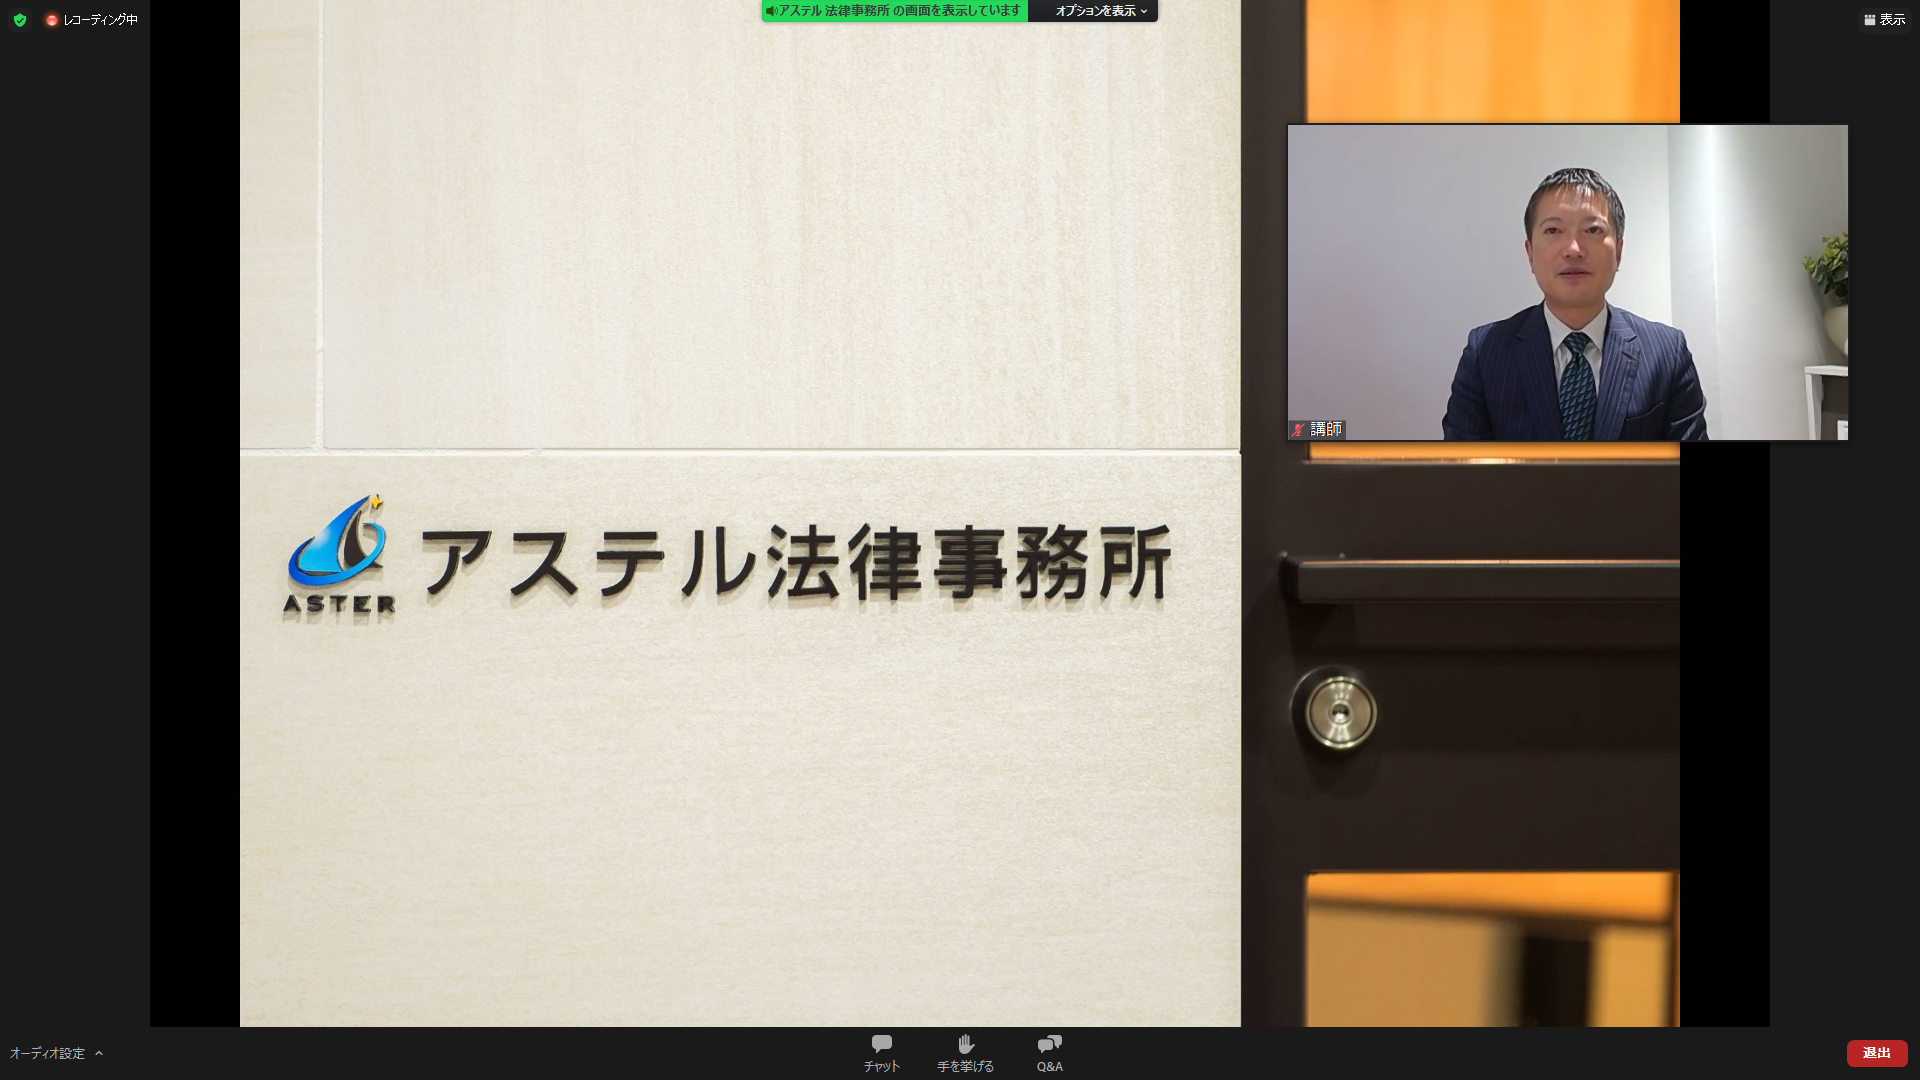This screenshot has width=1920, height=1080.
Task: Click the レコーディング中 recording status text
Action: click(x=100, y=20)
